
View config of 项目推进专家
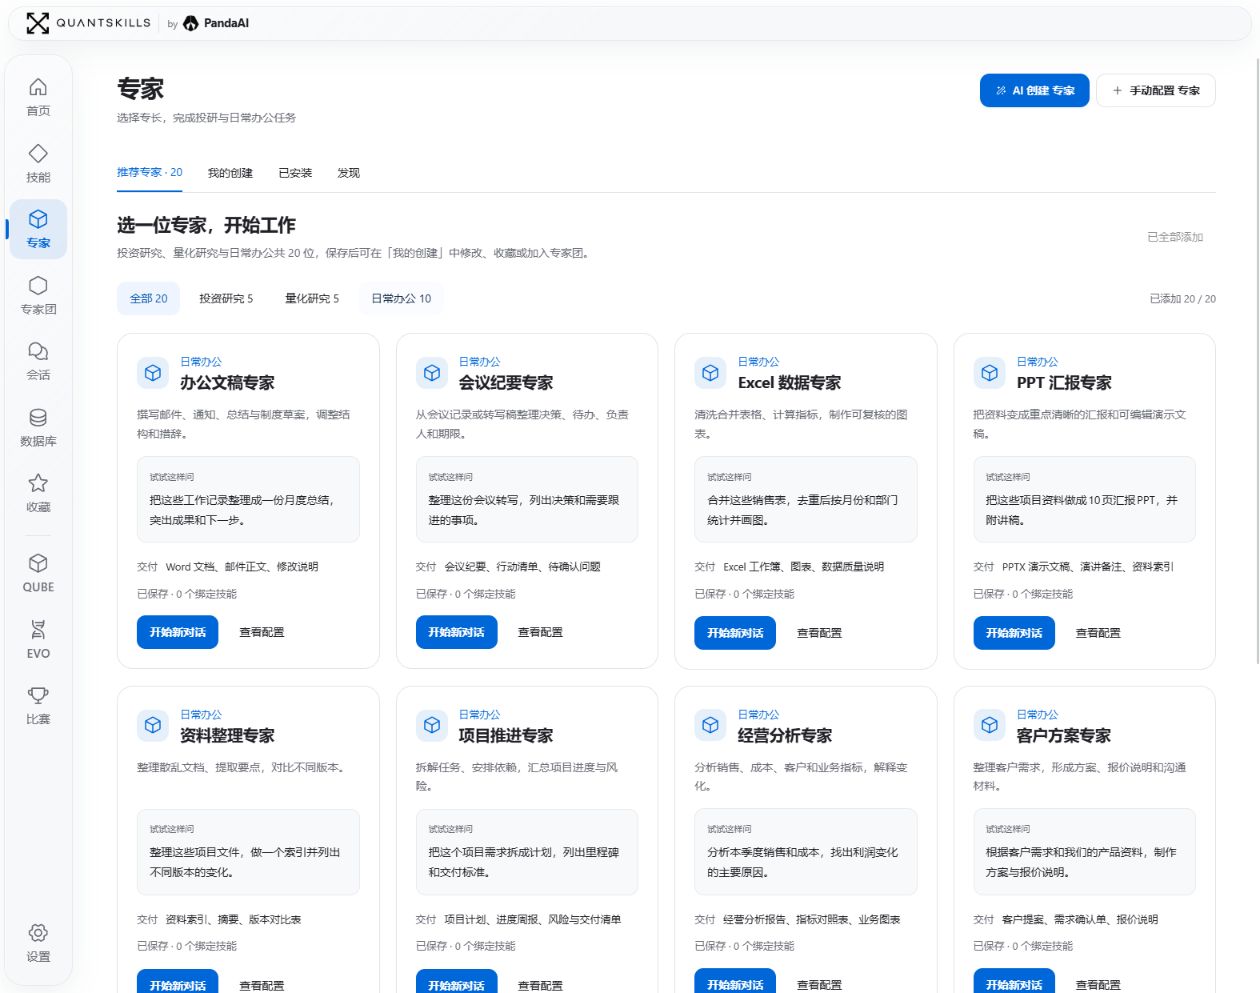coord(540,985)
